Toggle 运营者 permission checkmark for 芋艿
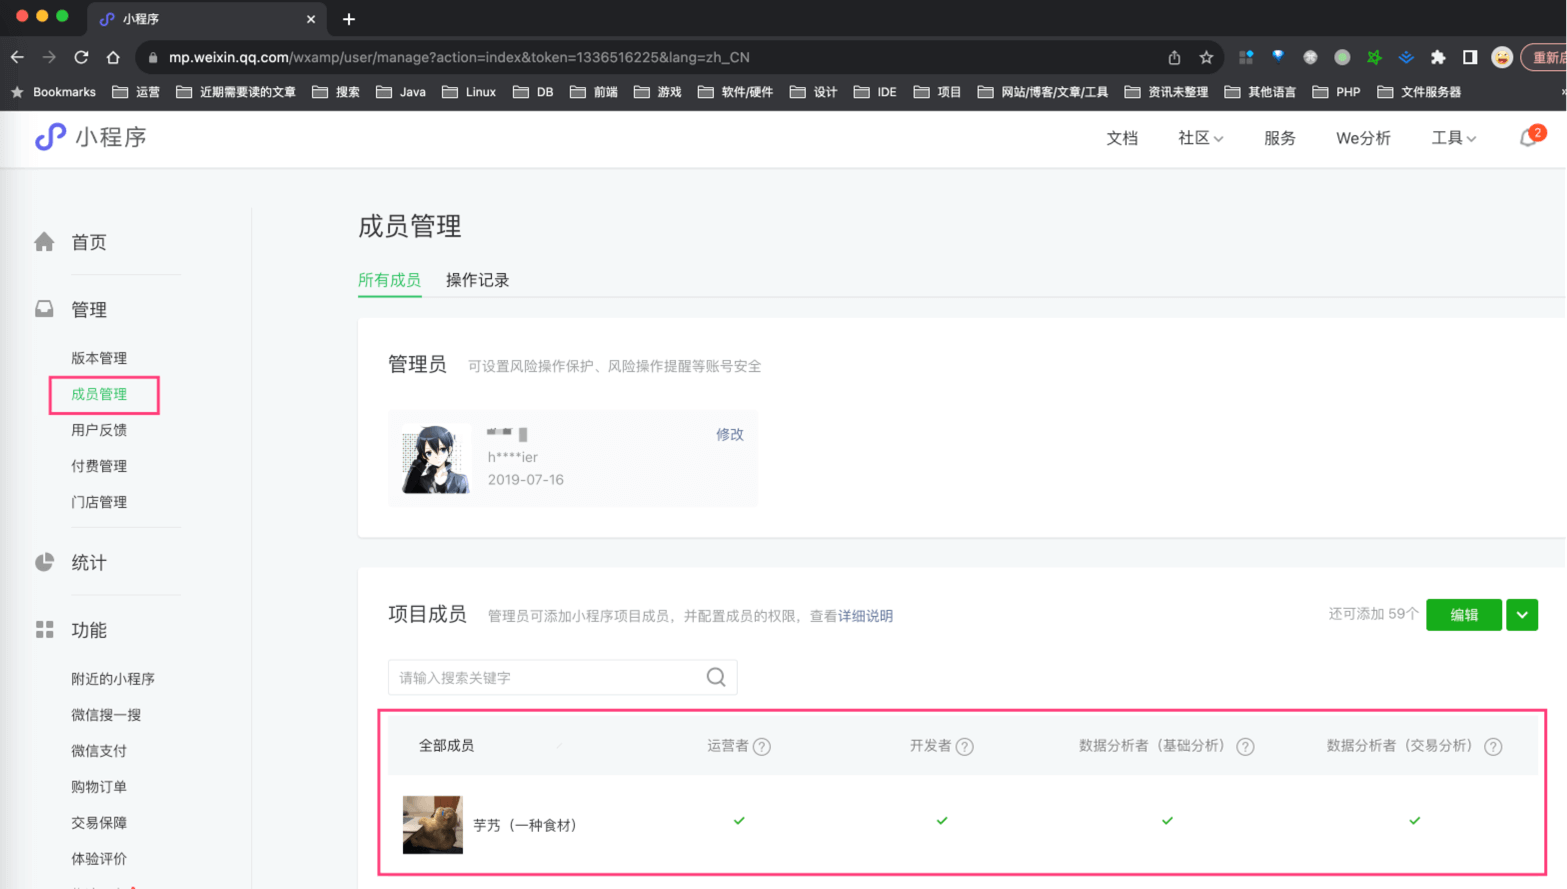Viewport: 1567px width, 889px height. [739, 820]
